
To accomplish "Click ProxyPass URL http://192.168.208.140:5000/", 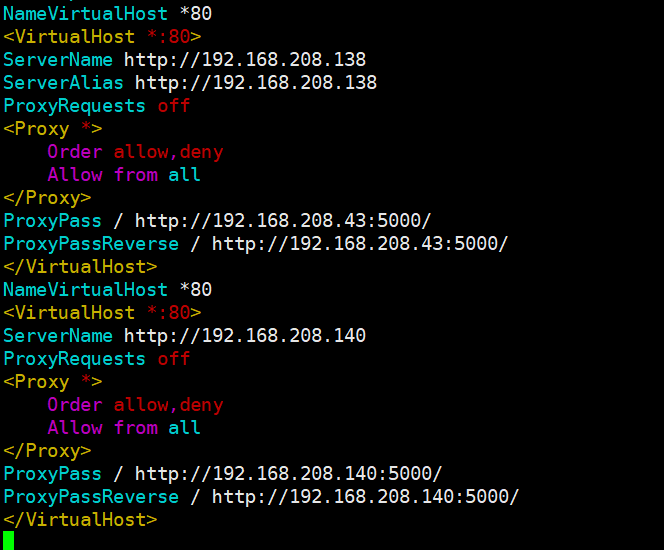I will 288,474.
